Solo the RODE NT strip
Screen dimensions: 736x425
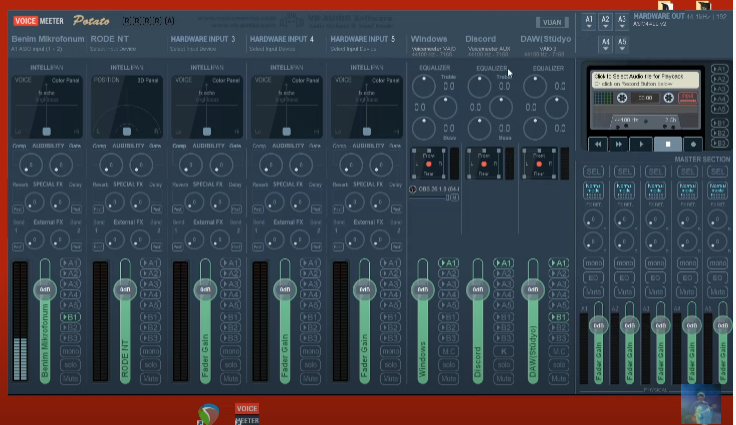[x=151, y=365]
